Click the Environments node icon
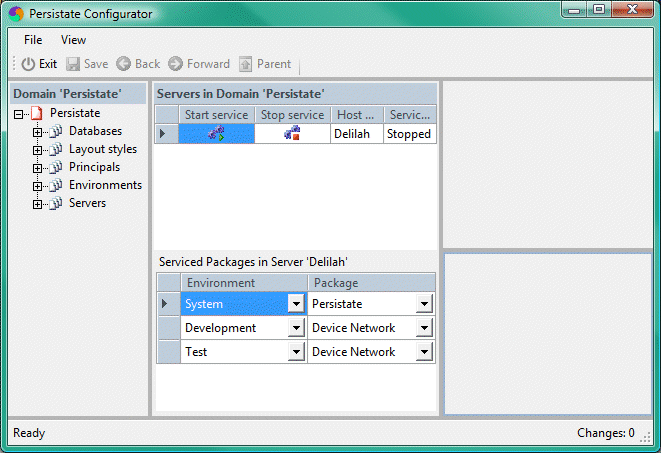The height and width of the screenshot is (453, 661). pyautogui.click(x=56, y=186)
